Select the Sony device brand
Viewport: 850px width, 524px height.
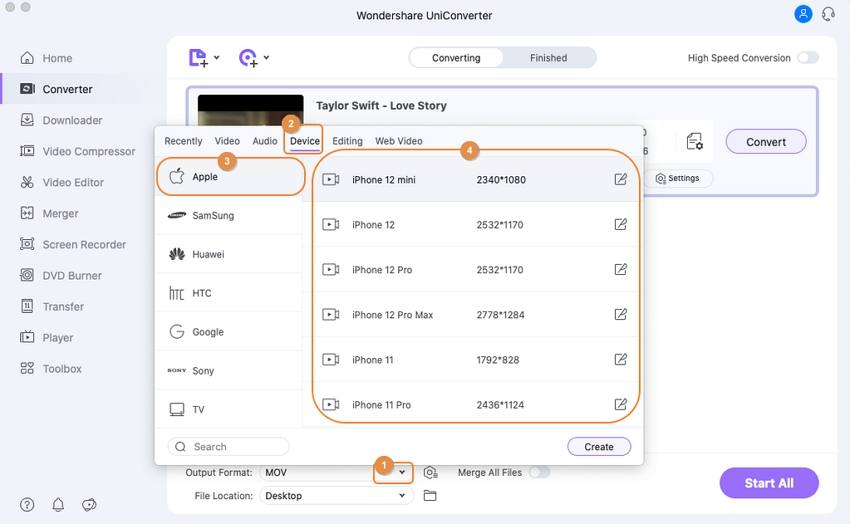click(229, 371)
